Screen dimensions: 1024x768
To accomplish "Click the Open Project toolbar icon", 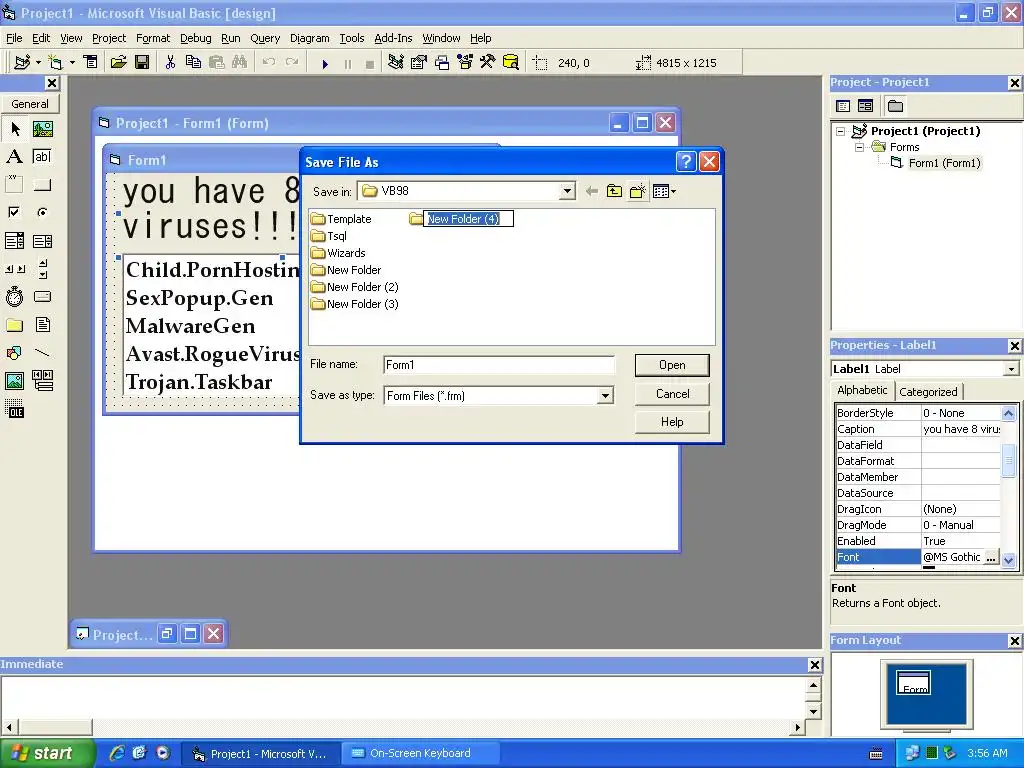I will click(x=118, y=62).
